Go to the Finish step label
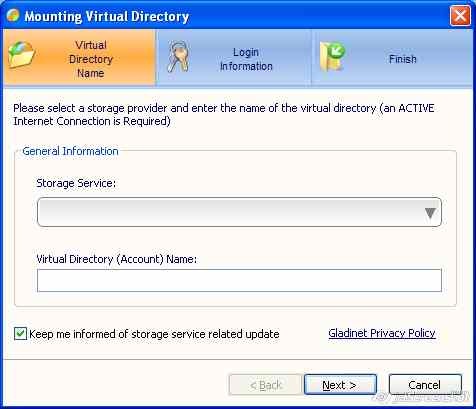 pos(403,59)
